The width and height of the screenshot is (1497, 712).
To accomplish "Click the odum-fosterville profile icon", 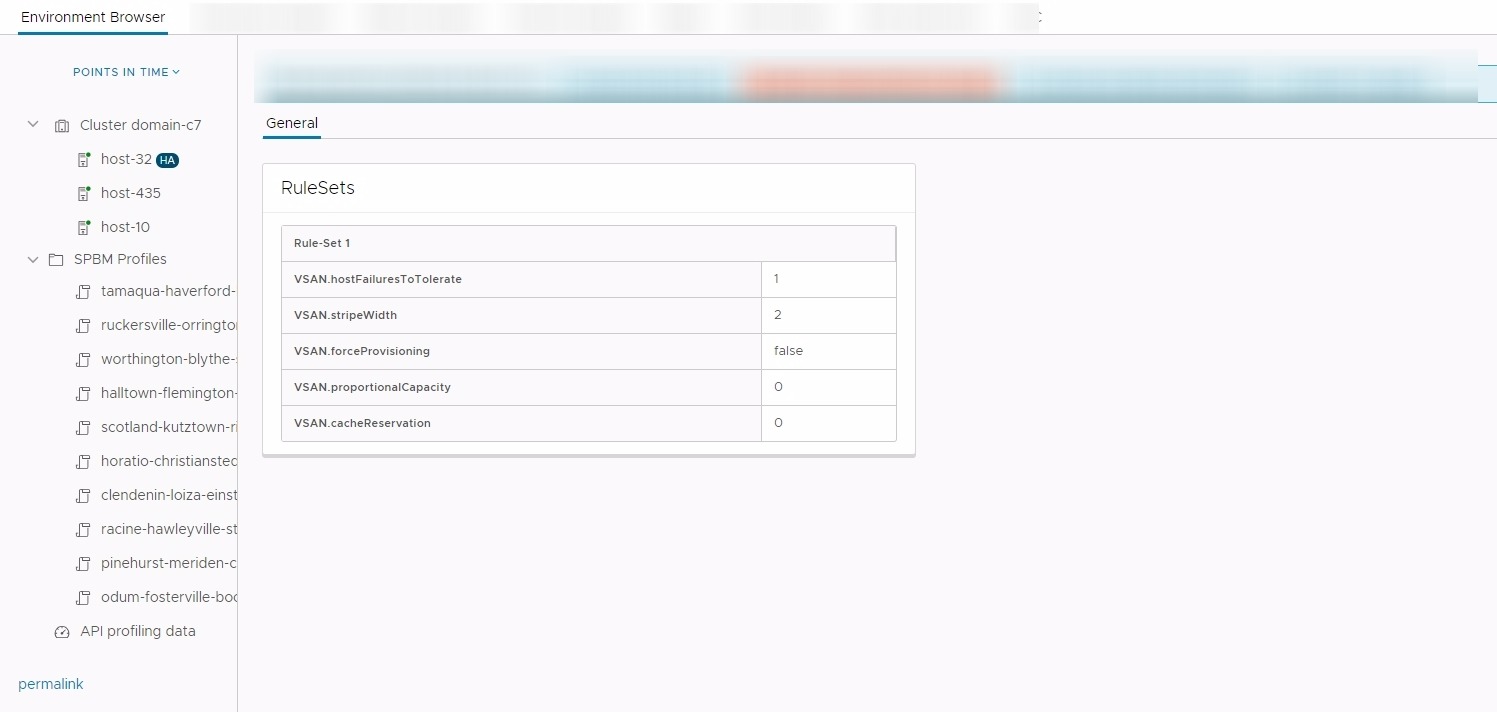I will click(84, 598).
